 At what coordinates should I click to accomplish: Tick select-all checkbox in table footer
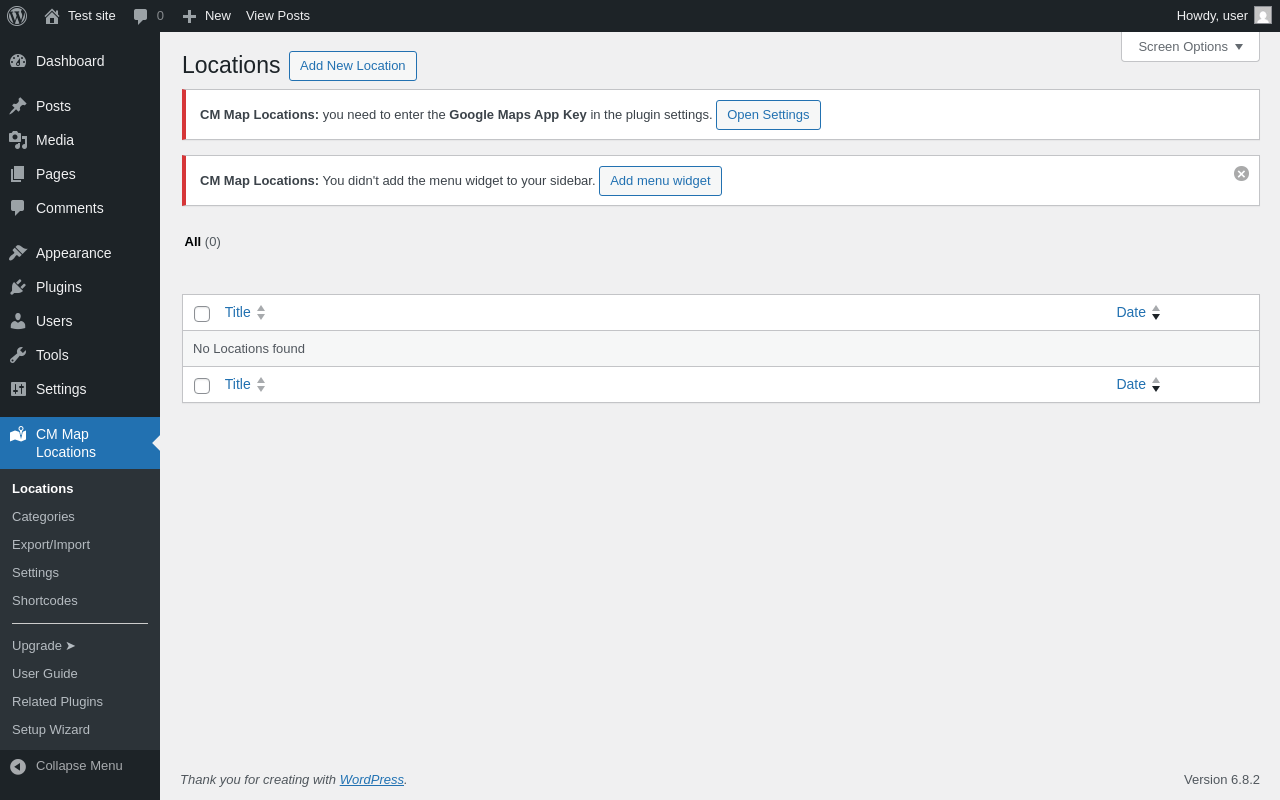coord(202,386)
